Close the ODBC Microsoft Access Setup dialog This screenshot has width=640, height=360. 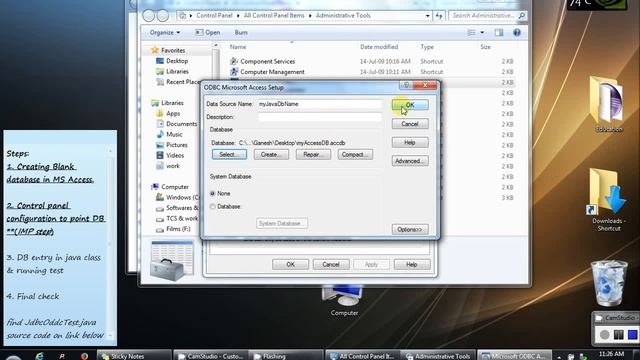pyautogui.click(x=425, y=85)
